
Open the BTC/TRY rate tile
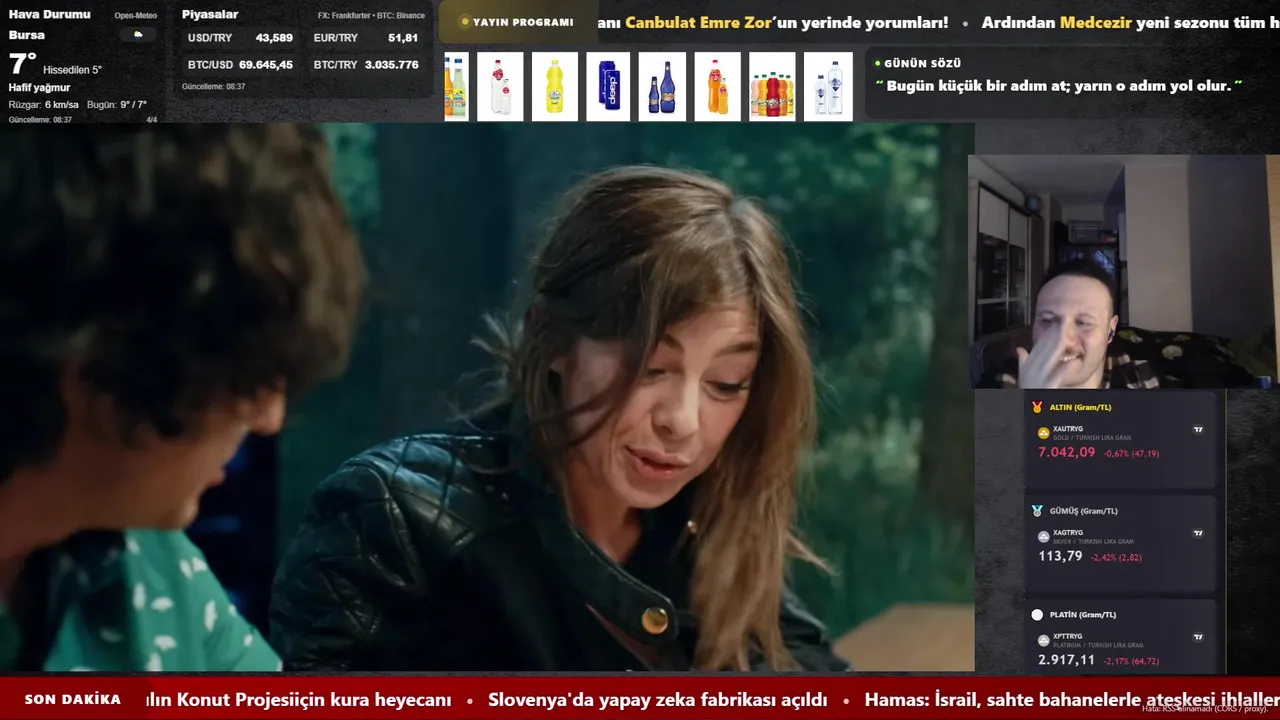point(366,65)
